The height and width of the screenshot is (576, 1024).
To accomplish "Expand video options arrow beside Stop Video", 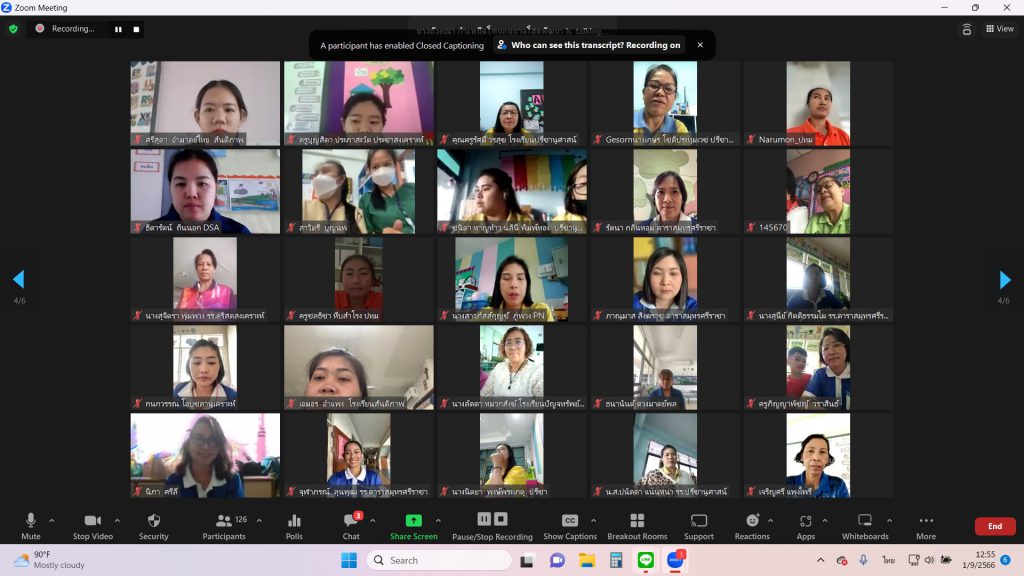I will tap(117, 520).
